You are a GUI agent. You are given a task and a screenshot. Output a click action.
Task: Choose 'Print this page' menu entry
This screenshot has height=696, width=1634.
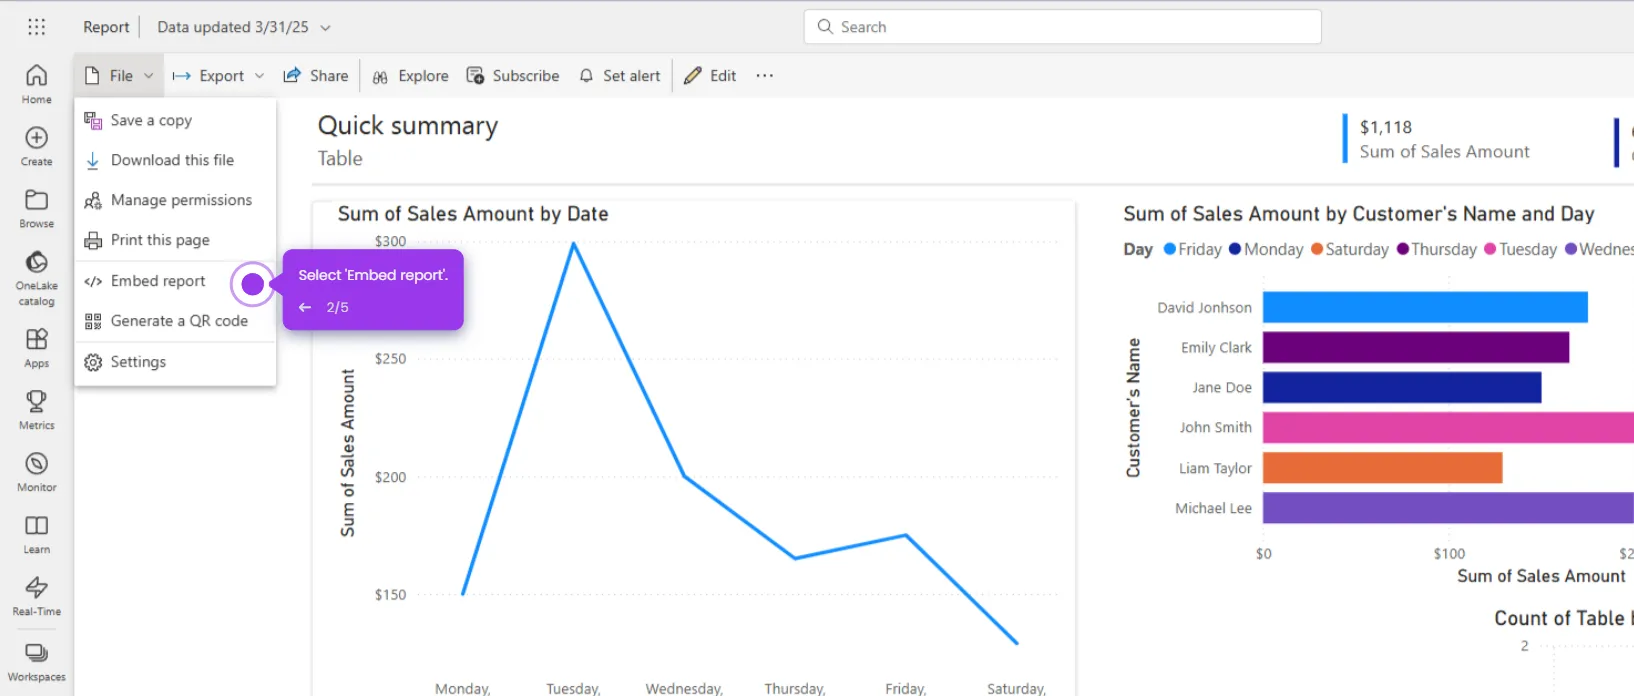click(175, 240)
